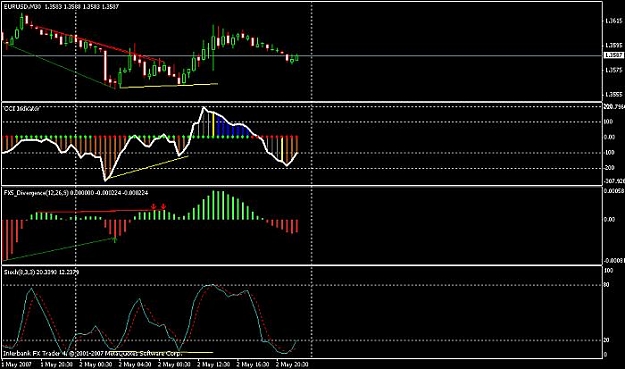Click the 1 May 2007 time label
Screen dimensions: 625x369
point(16,364)
